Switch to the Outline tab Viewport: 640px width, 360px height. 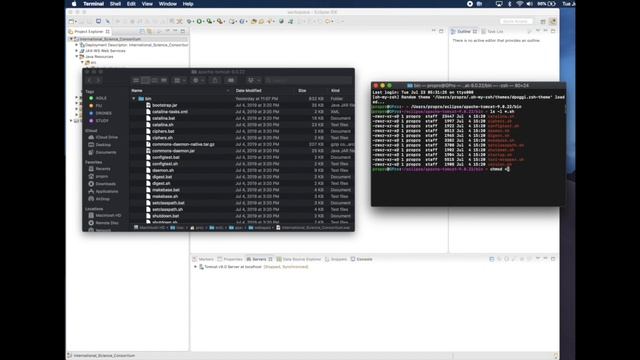(x=464, y=31)
